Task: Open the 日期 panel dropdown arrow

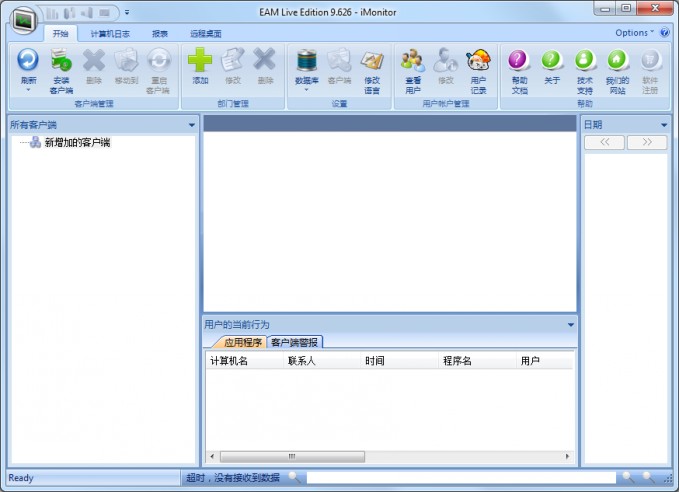Action: [x=664, y=125]
